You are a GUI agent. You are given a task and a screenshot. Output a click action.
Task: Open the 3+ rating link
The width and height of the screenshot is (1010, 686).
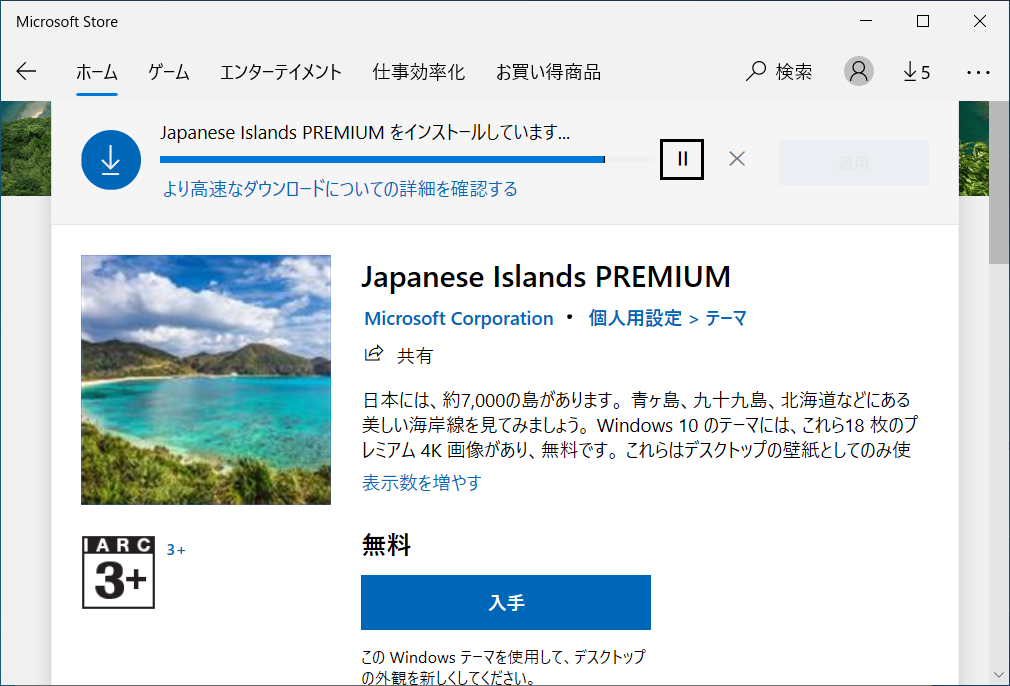click(x=176, y=550)
